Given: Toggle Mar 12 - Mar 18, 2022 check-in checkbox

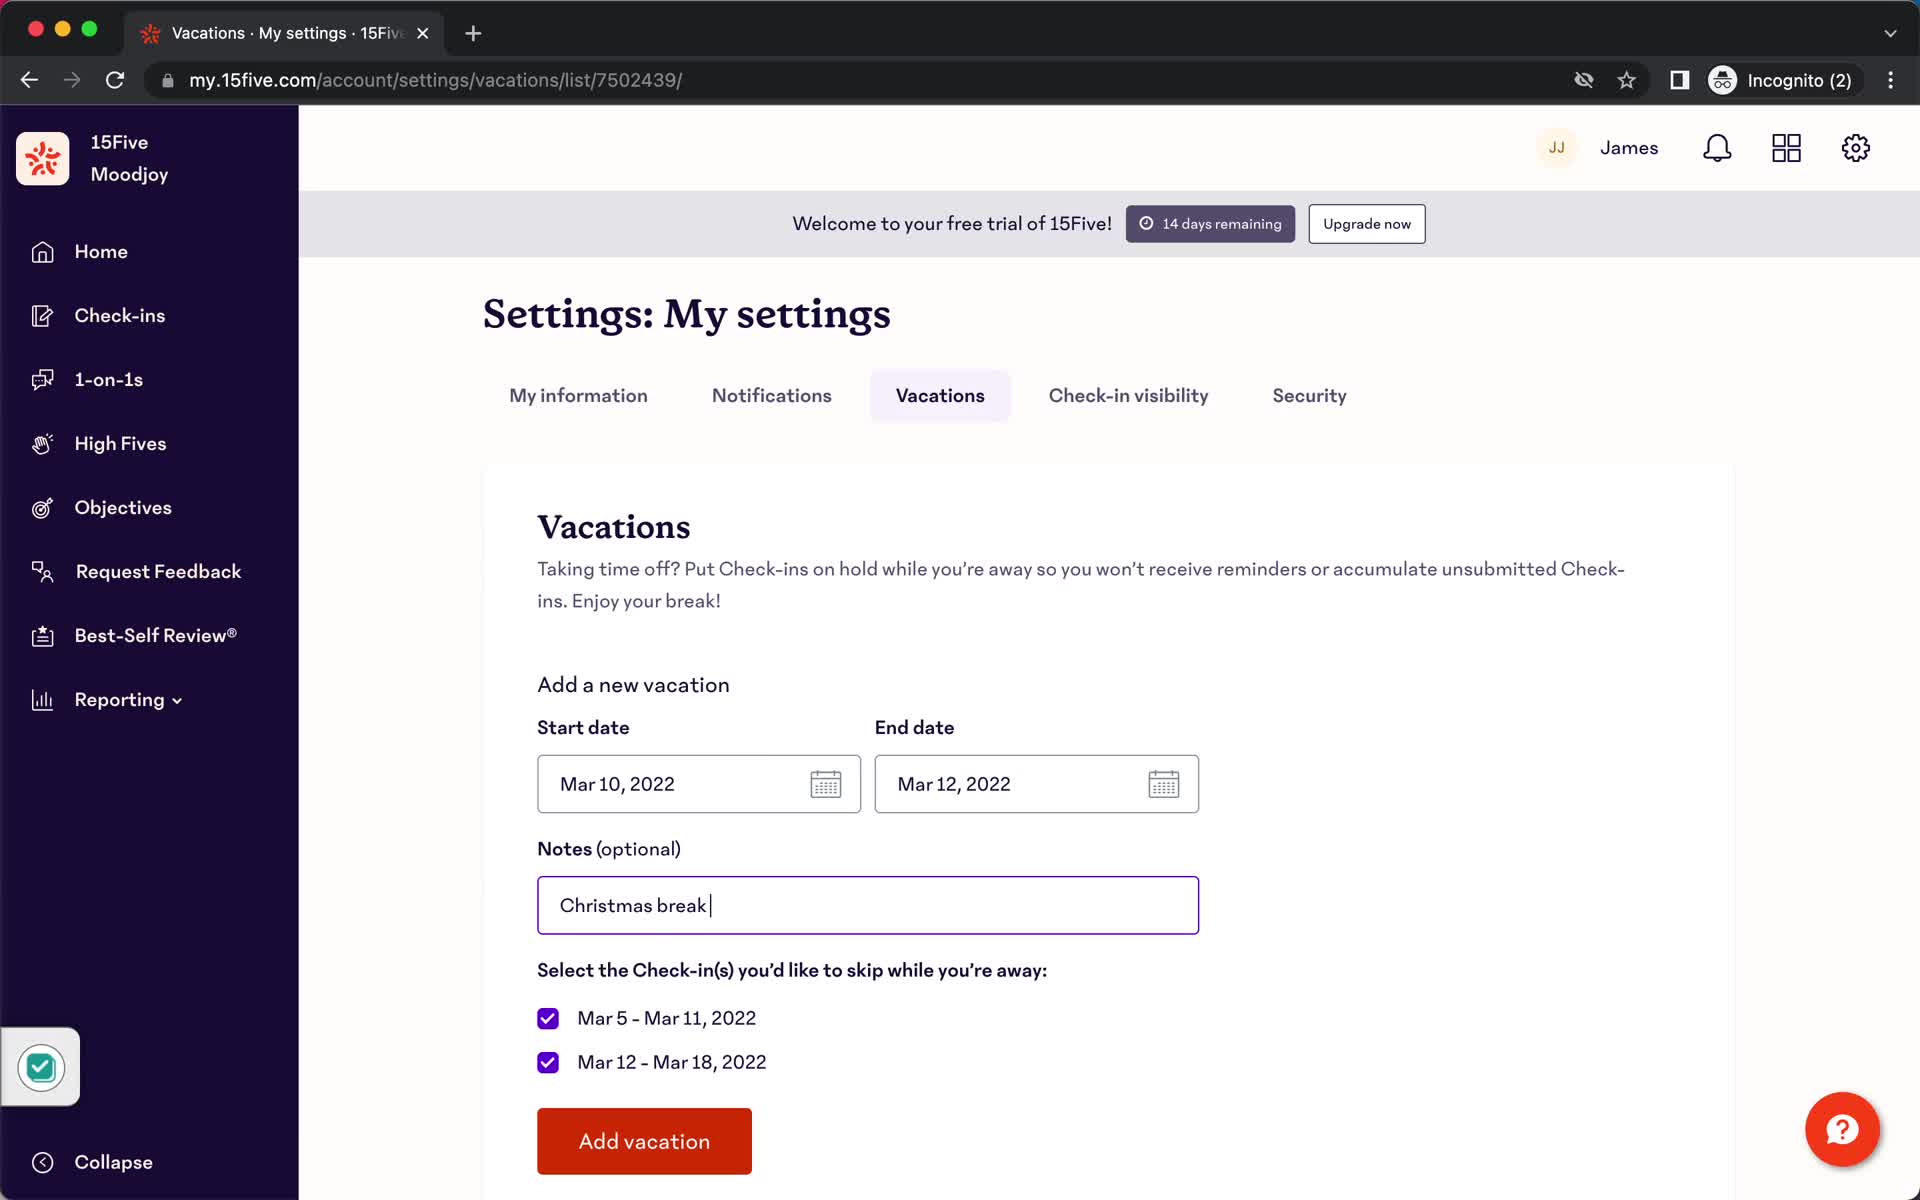Looking at the screenshot, I should [547, 1062].
